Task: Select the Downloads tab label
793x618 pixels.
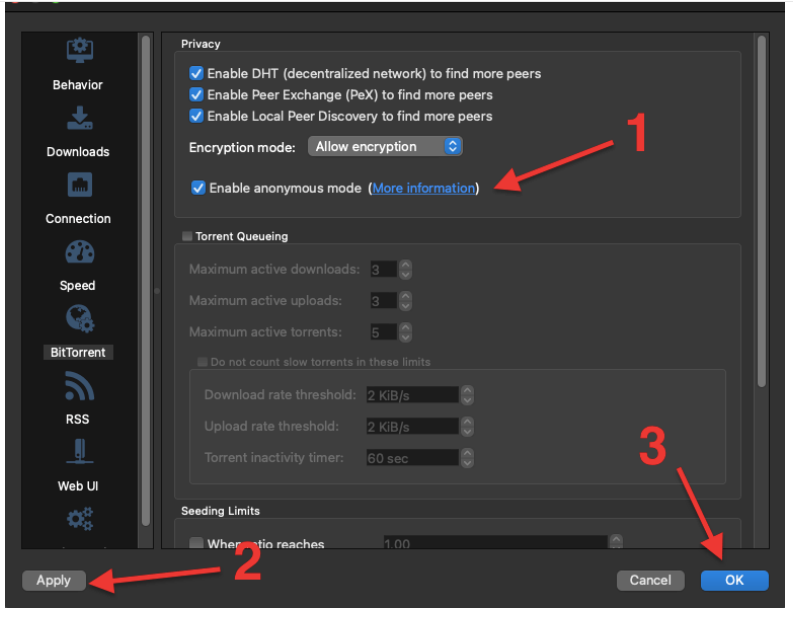Action: pyautogui.click(x=78, y=152)
